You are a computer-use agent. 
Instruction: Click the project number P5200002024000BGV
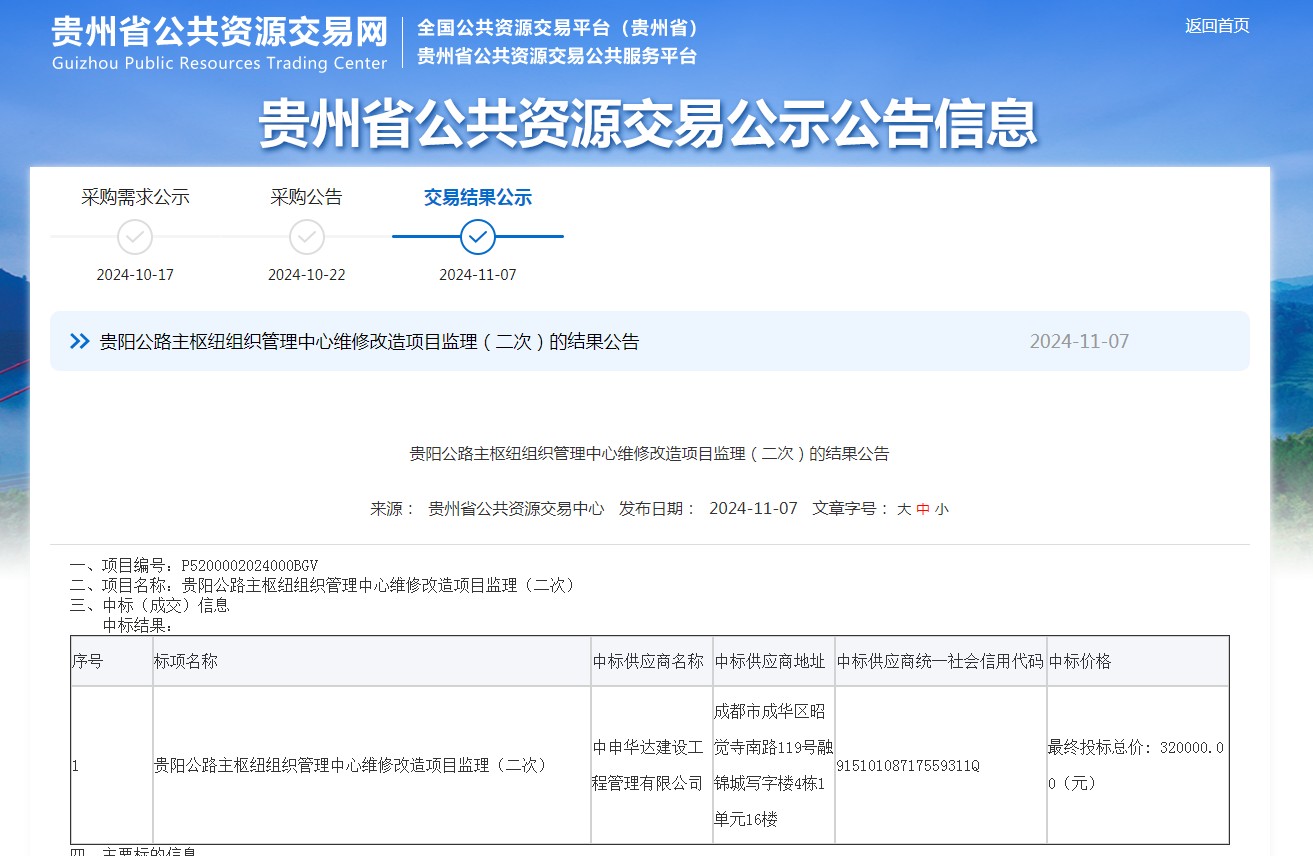[249, 566]
